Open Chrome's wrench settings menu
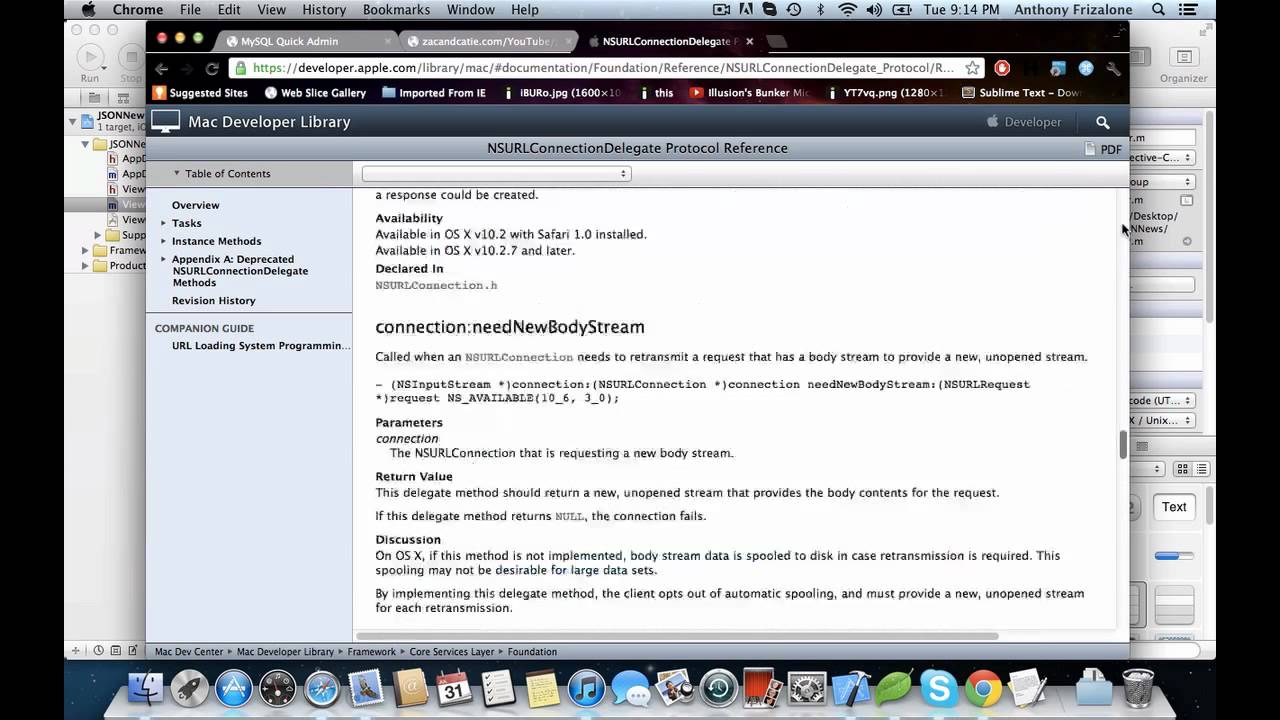 coord(1113,68)
